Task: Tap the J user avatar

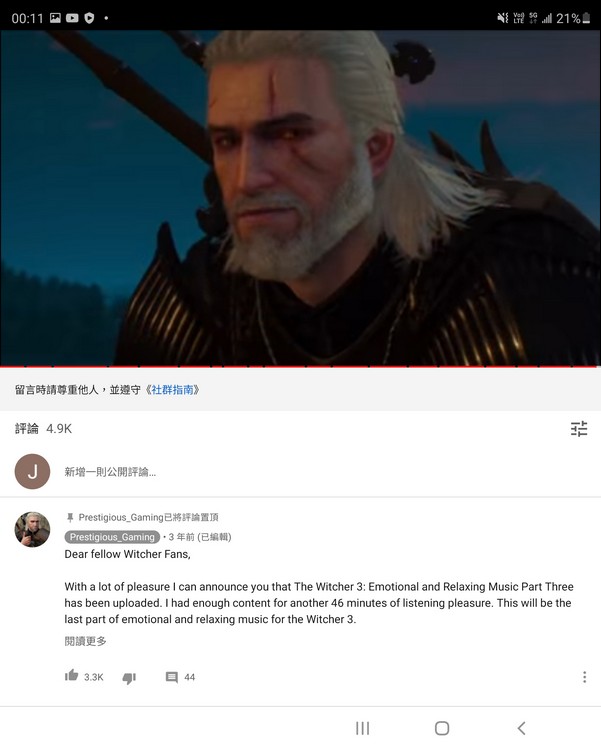Action: tap(33, 472)
